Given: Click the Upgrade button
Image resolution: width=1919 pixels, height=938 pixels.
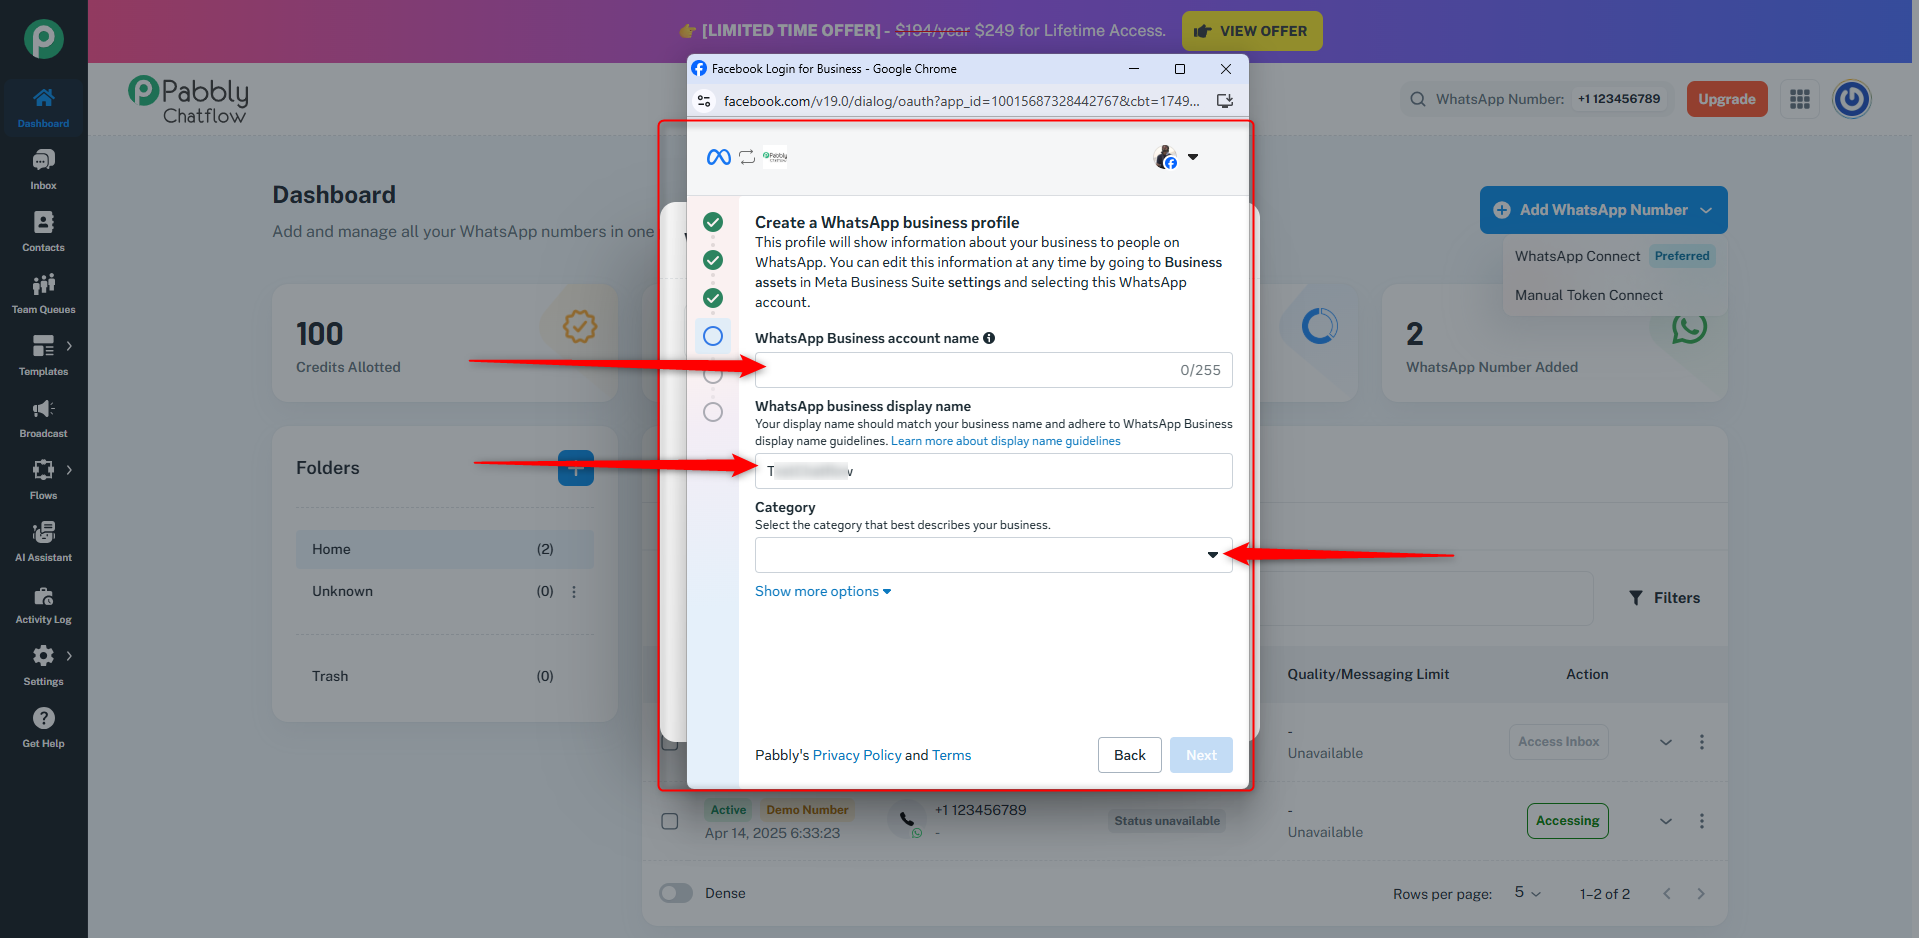Looking at the screenshot, I should tap(1727, 99).
